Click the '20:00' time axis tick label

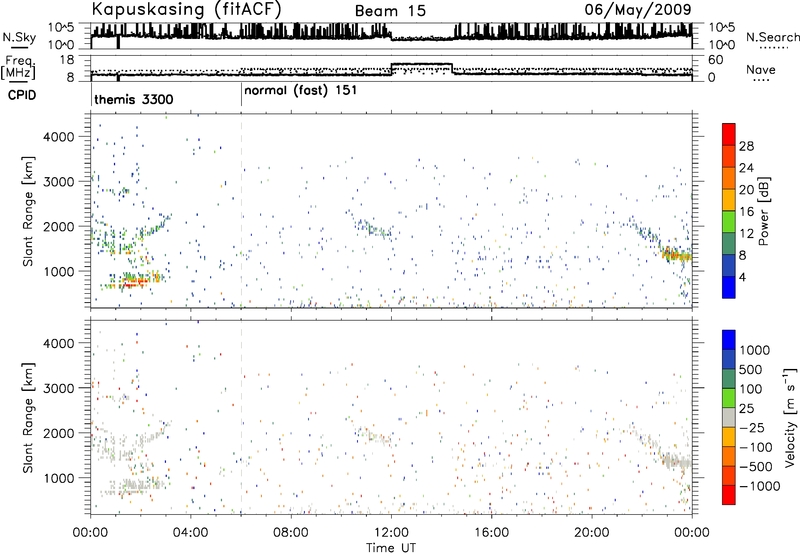coord(592,533)
